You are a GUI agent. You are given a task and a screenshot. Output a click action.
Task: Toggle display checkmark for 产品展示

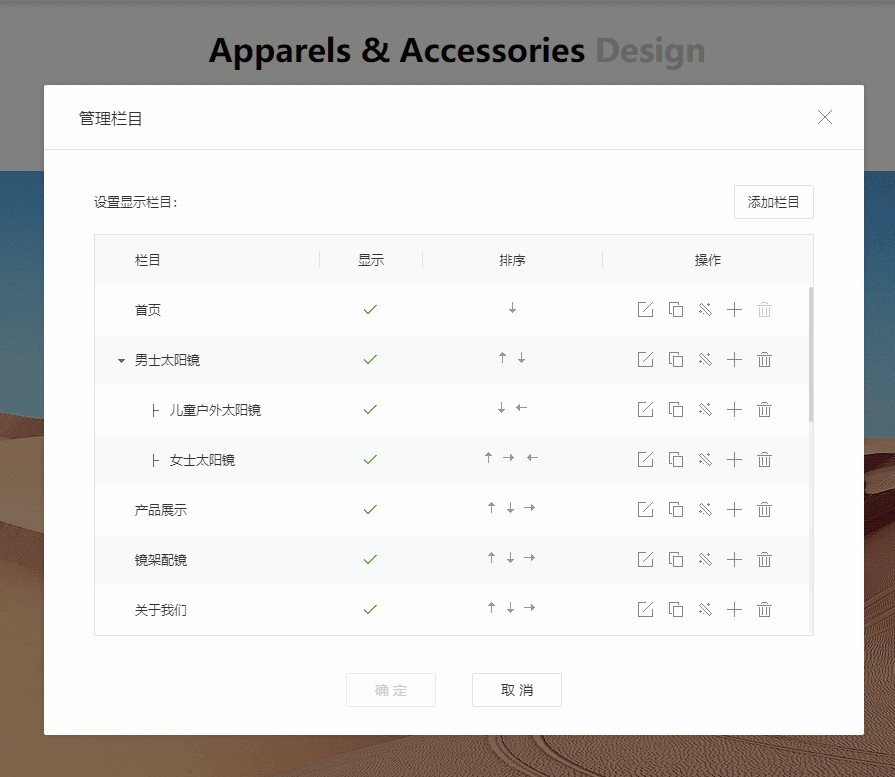[x=370, y=509]
